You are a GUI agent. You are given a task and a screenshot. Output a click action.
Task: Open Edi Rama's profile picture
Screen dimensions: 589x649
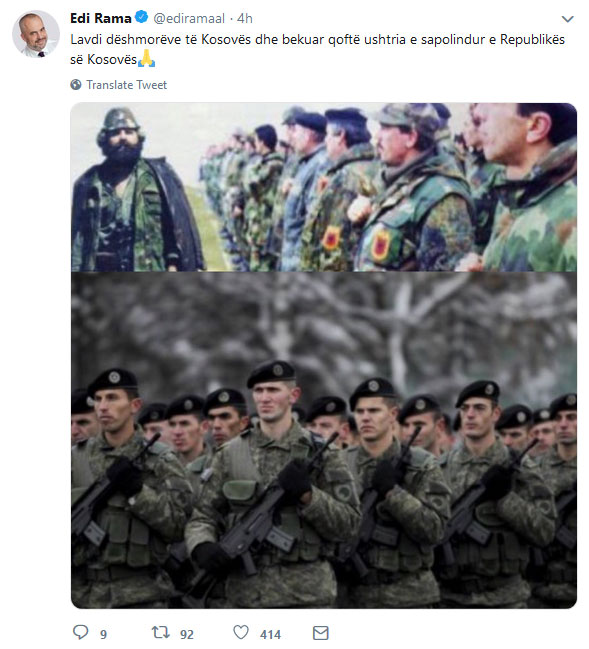pyautogui.click(x=36, y=34)
